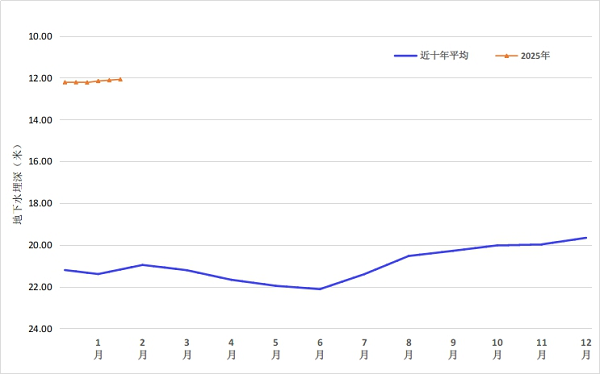Click the 6月 x-axis label

[320, 349]
